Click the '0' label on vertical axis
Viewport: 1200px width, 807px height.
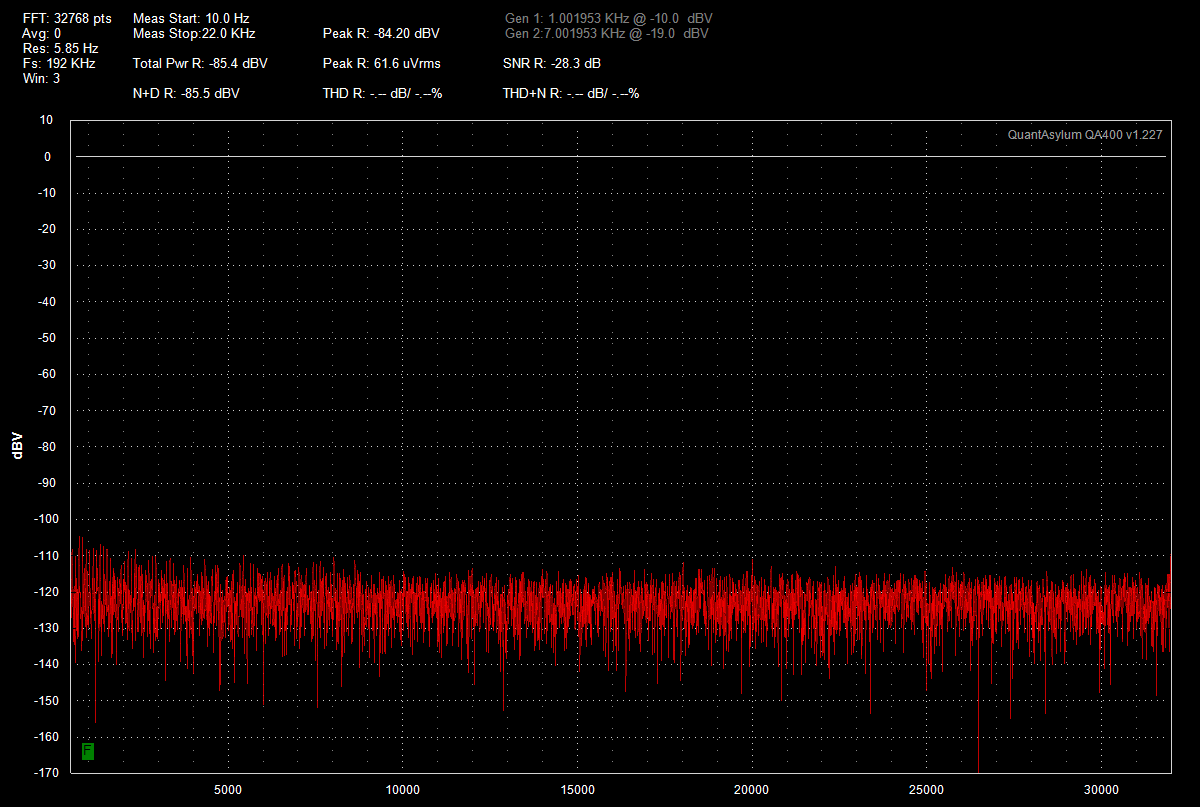pyautogui.click(x=48, y=157)
